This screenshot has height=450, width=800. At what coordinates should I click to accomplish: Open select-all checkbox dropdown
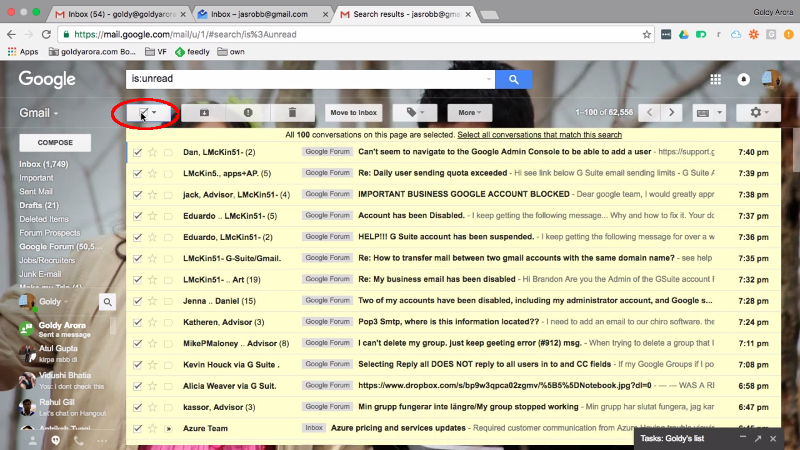[154, 112]
